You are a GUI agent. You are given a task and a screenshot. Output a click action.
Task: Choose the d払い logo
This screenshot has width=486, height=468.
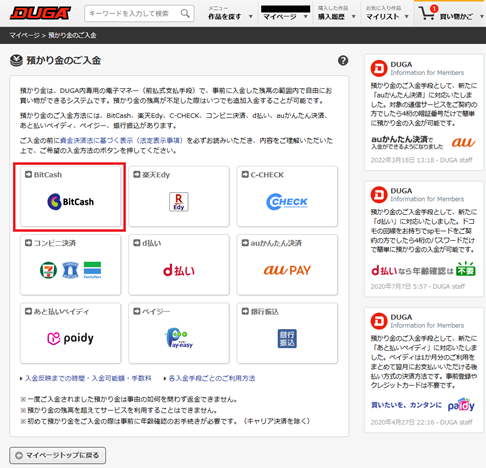coord(179,270)
